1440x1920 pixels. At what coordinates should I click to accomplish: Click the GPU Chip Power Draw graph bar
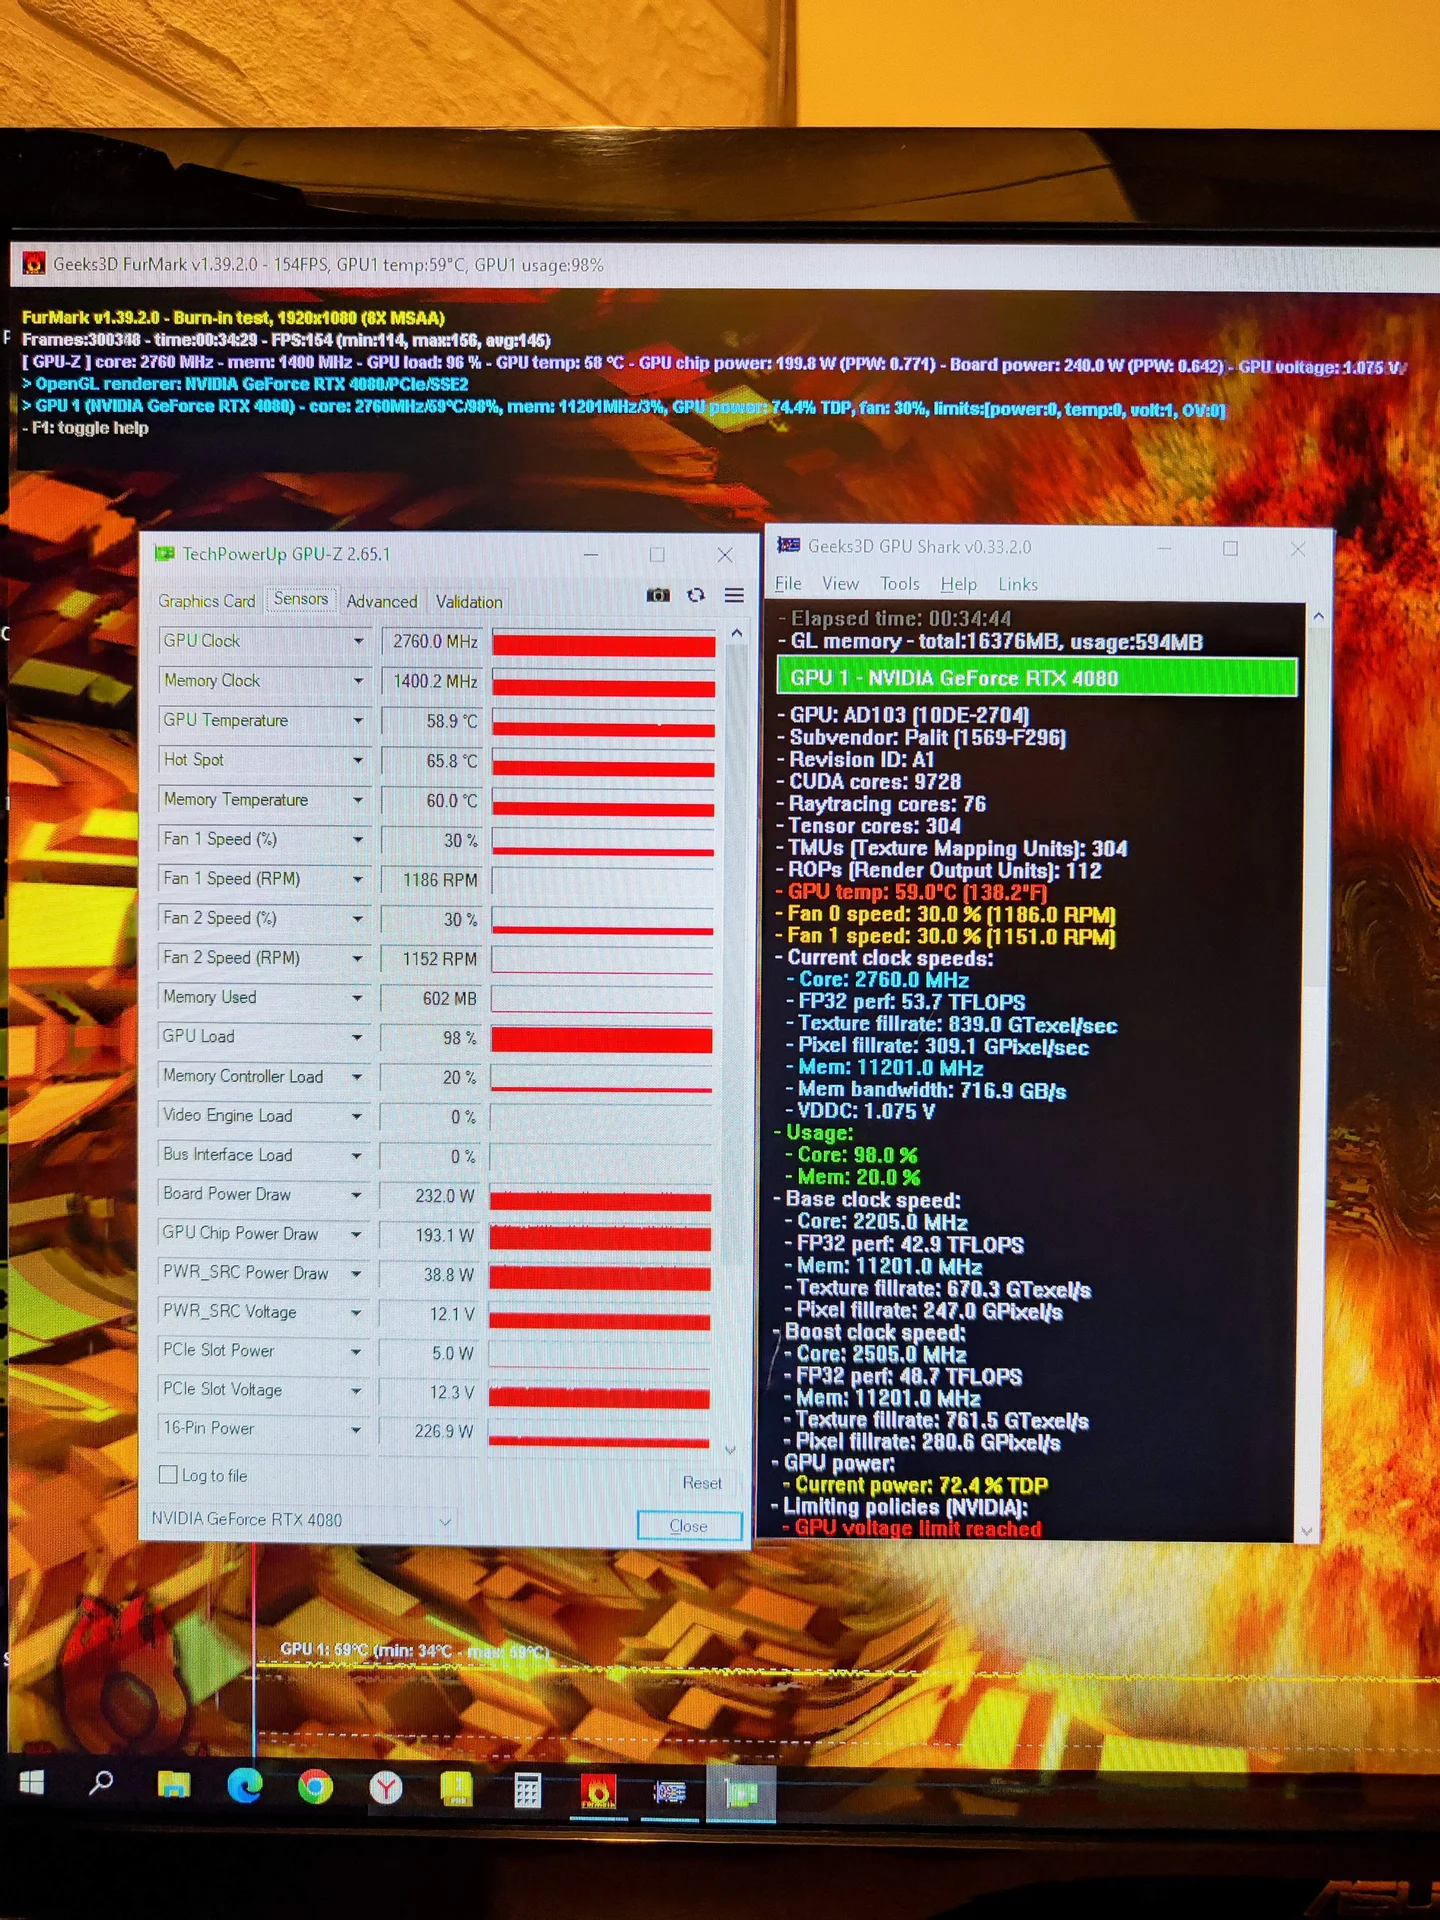click(x=600, y=1237)
